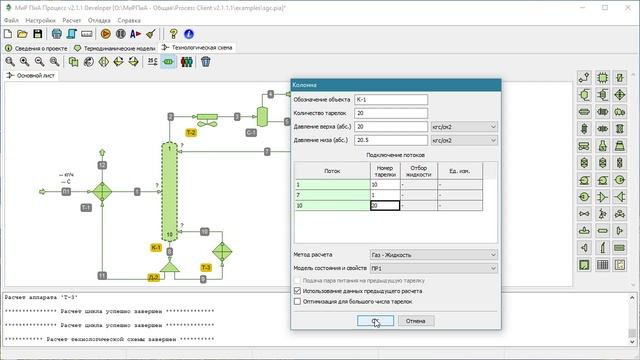
Task: Open the Файл menu
Action: coord(11,20)
